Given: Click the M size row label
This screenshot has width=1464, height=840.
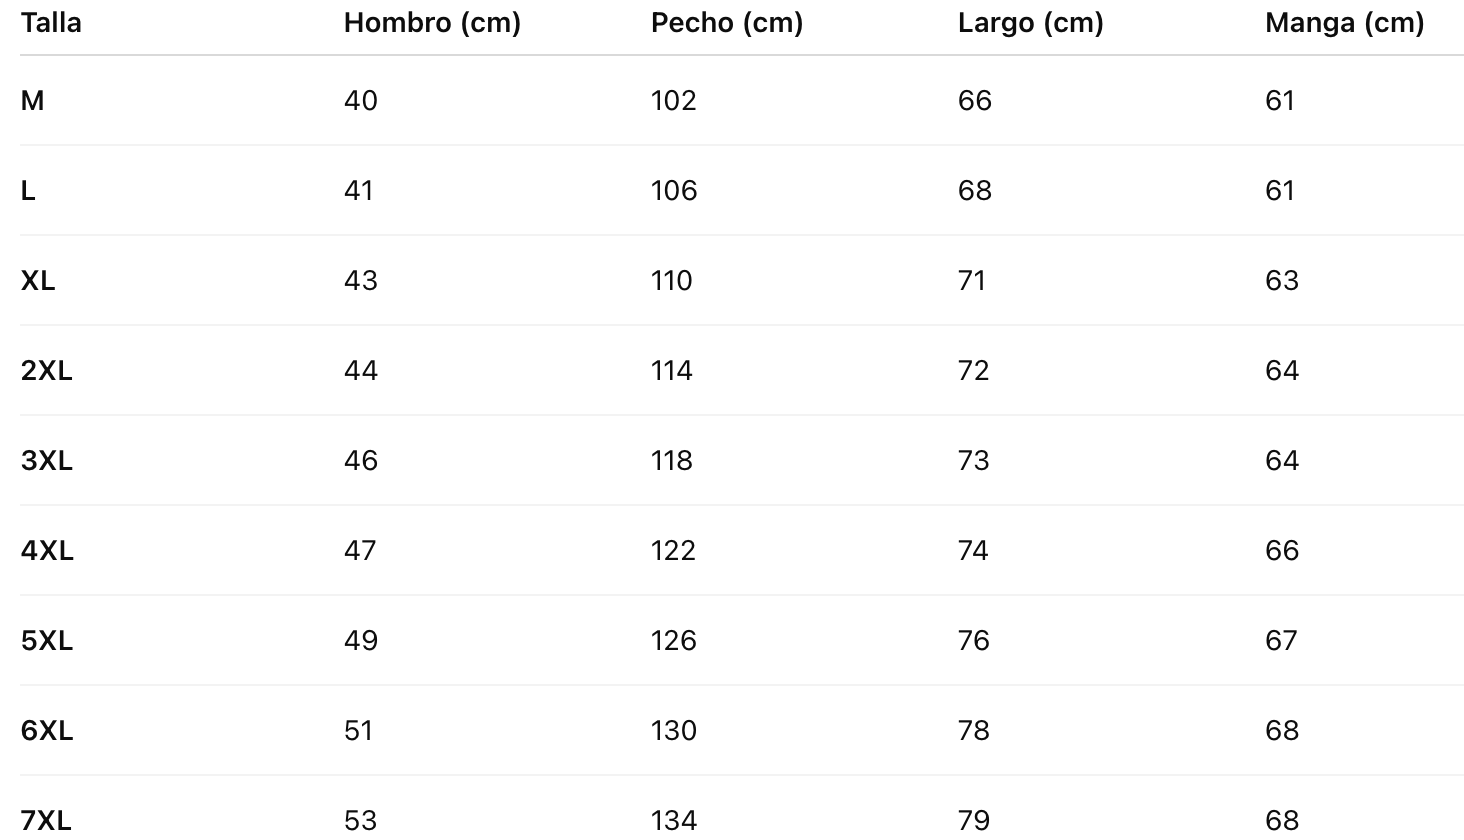Looking at the screenshot, I should (x=33, y=100).
